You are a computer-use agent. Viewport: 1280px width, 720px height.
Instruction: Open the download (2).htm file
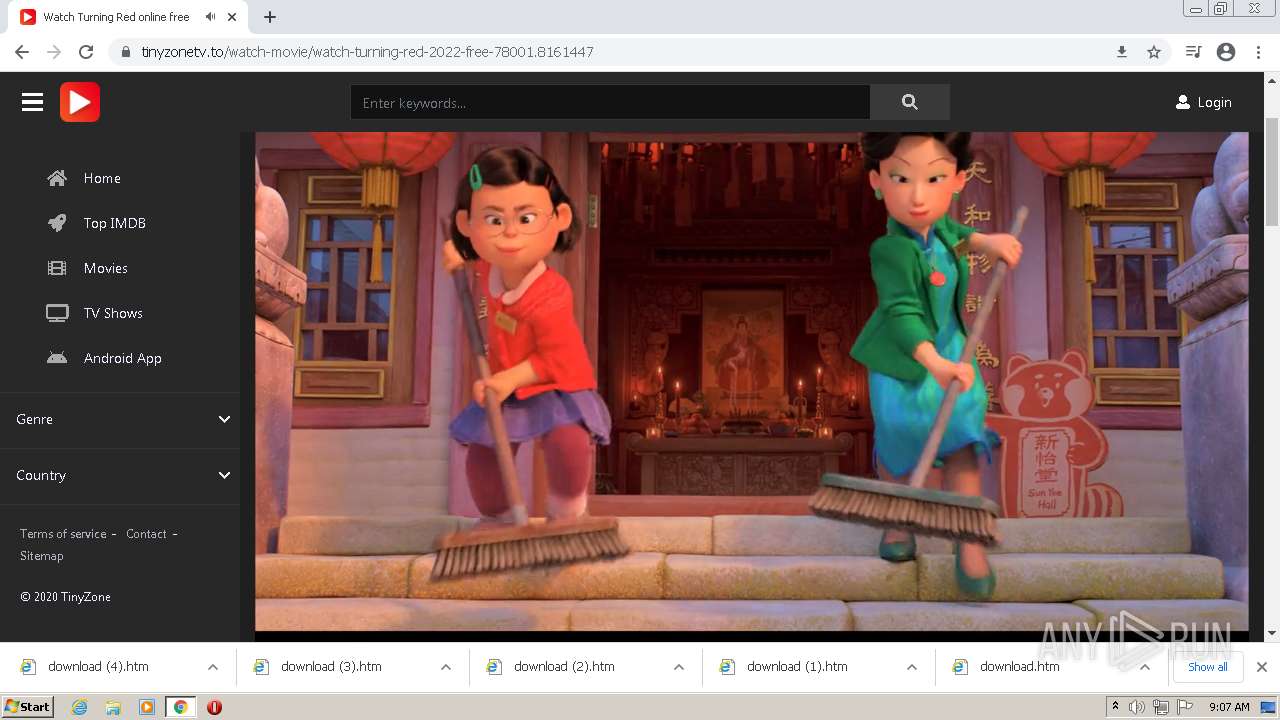coord(564,667)
